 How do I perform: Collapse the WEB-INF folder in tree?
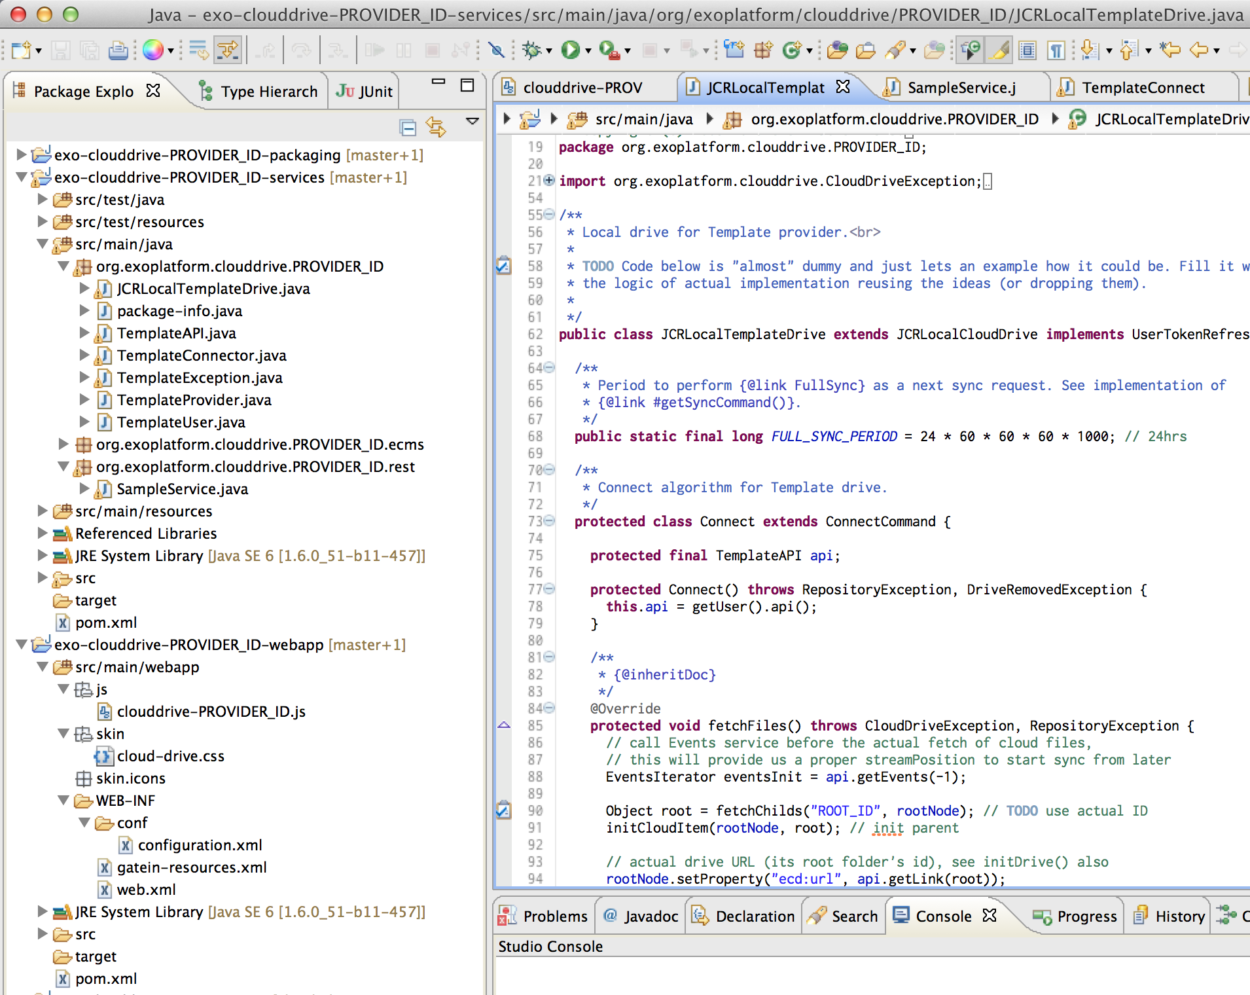point(64,801)
